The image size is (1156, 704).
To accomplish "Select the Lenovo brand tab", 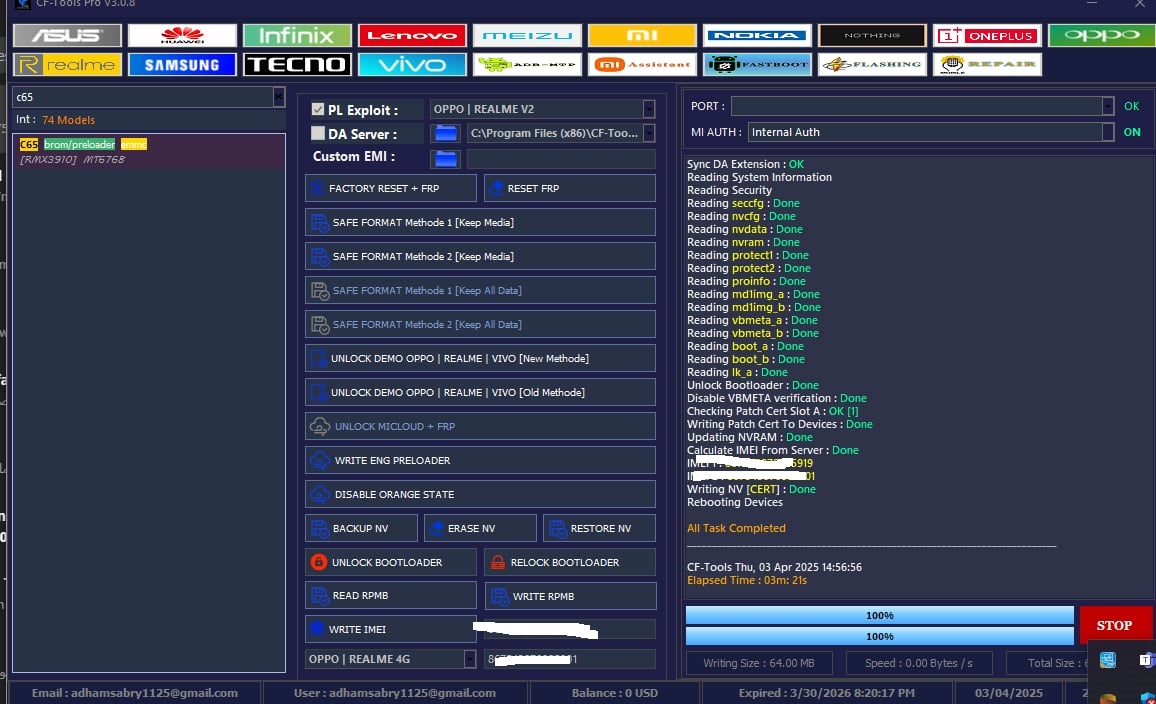I will click(412, 35).
